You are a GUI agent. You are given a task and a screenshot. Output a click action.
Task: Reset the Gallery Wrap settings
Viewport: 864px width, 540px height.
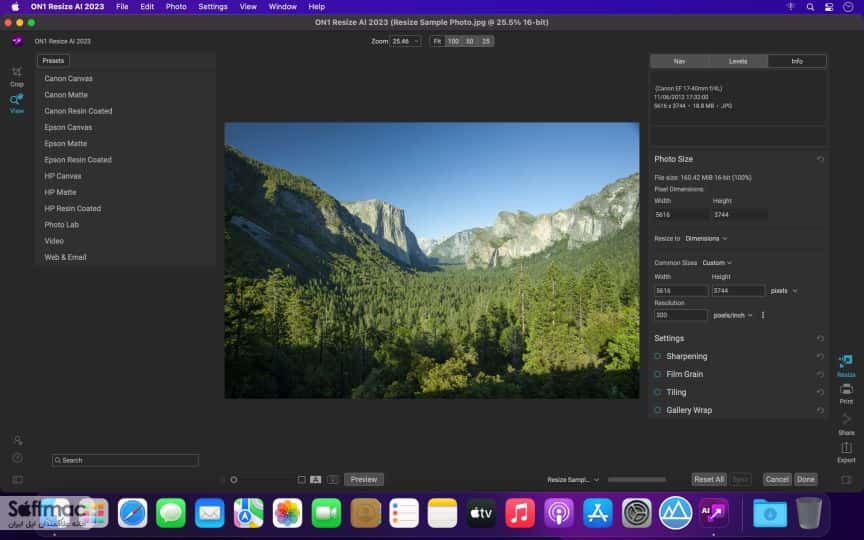[x=820, y=411]
